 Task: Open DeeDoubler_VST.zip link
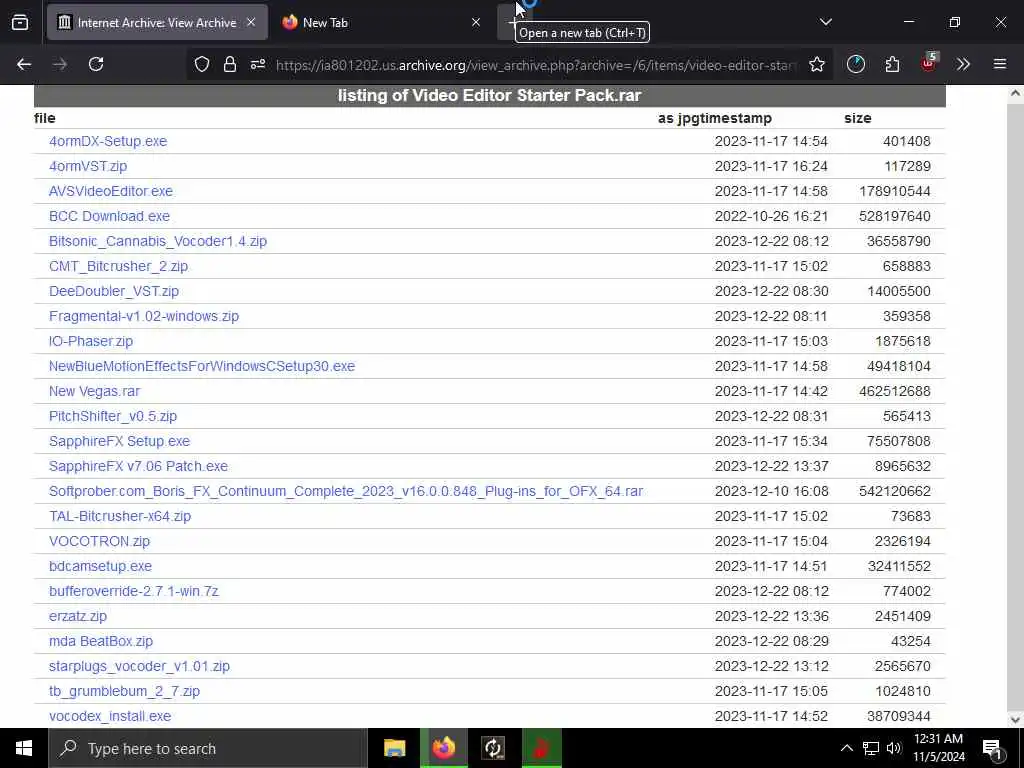coord(114,291)
